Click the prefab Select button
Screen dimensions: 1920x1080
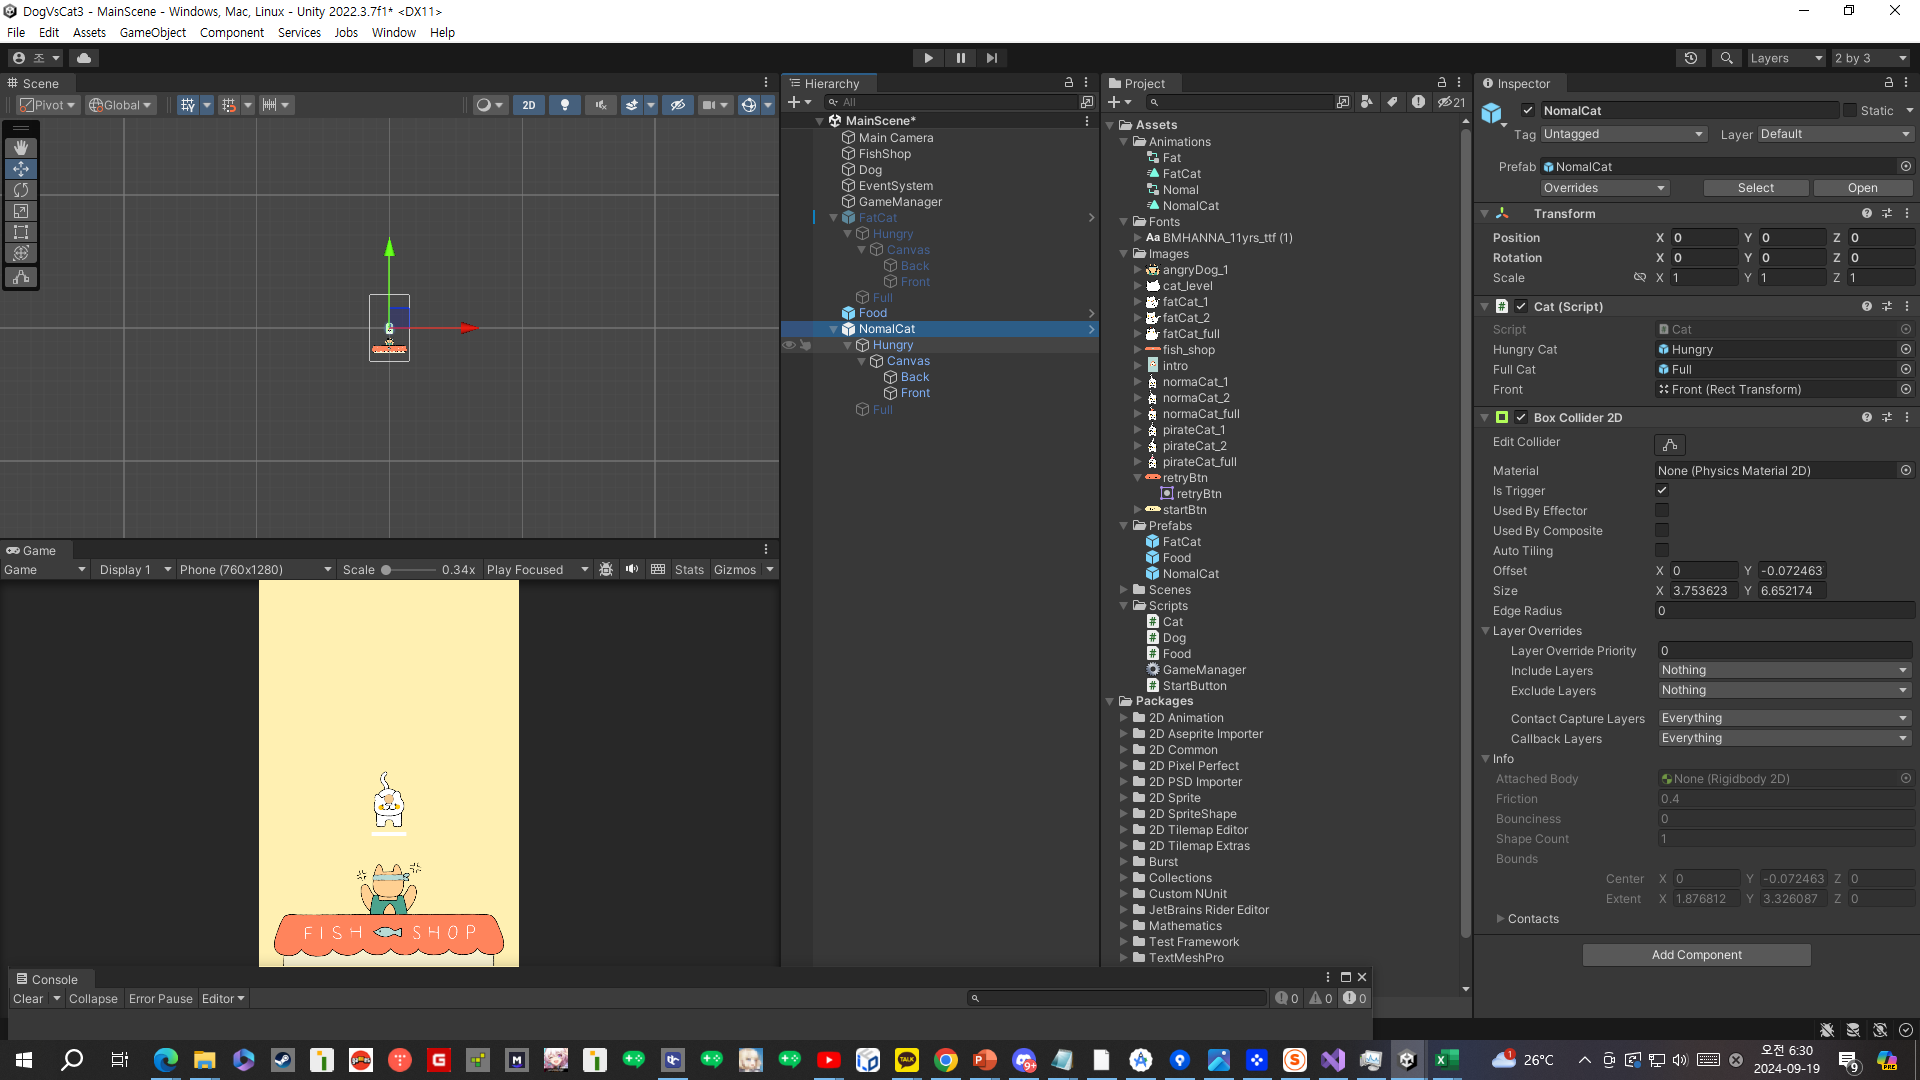[x=1756, y=188]
